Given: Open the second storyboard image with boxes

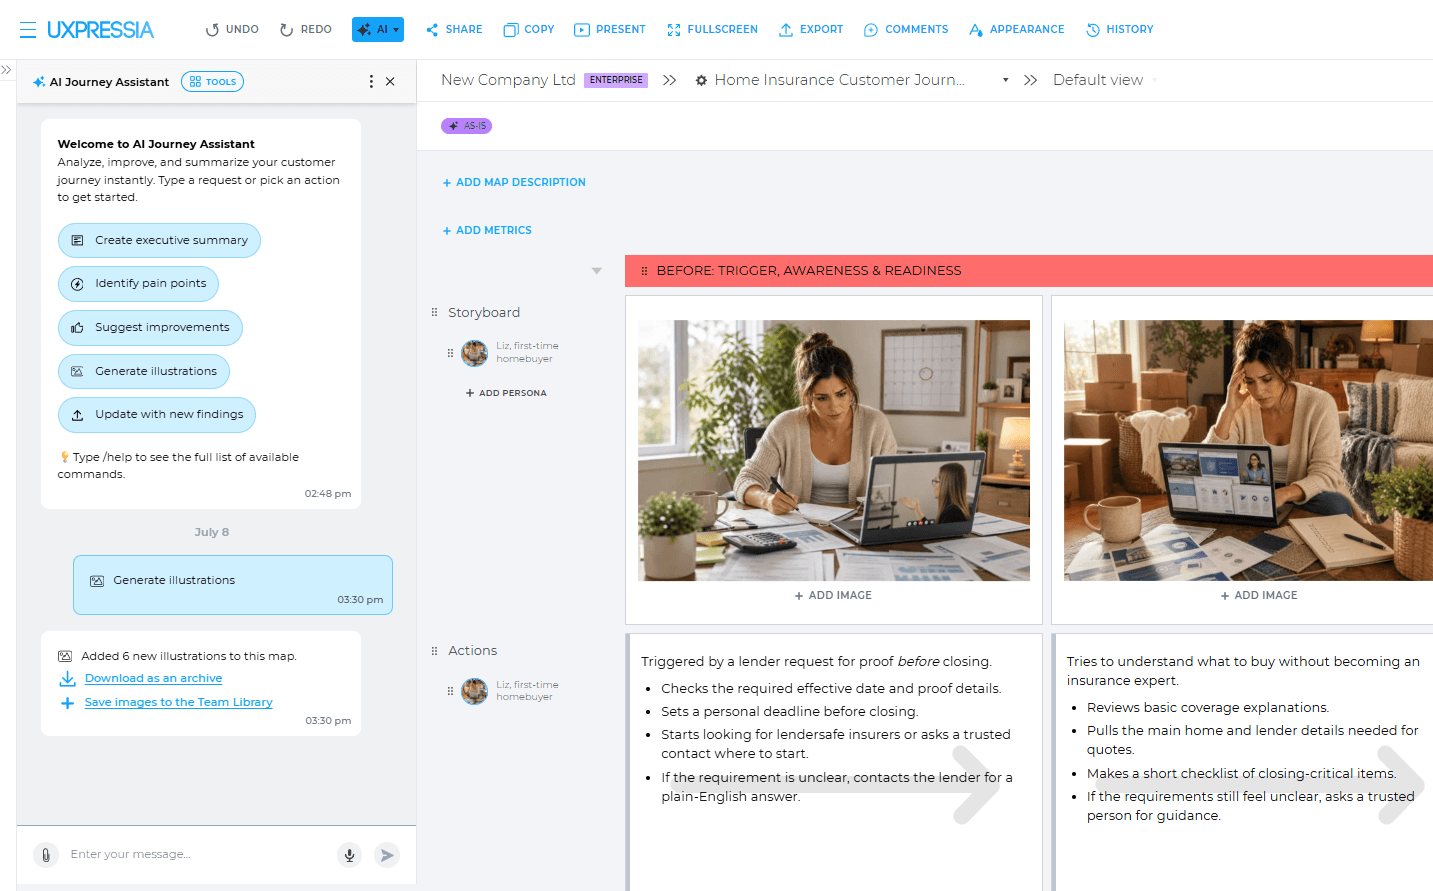Looking at the screenshot, I should click(x=1248, y=450).
